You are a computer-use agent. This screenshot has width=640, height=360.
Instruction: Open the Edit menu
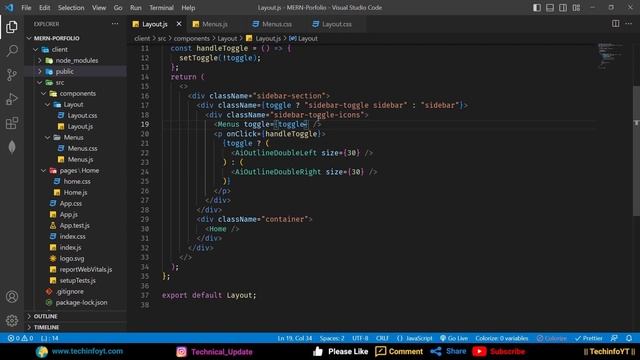(x=44, y=8)
